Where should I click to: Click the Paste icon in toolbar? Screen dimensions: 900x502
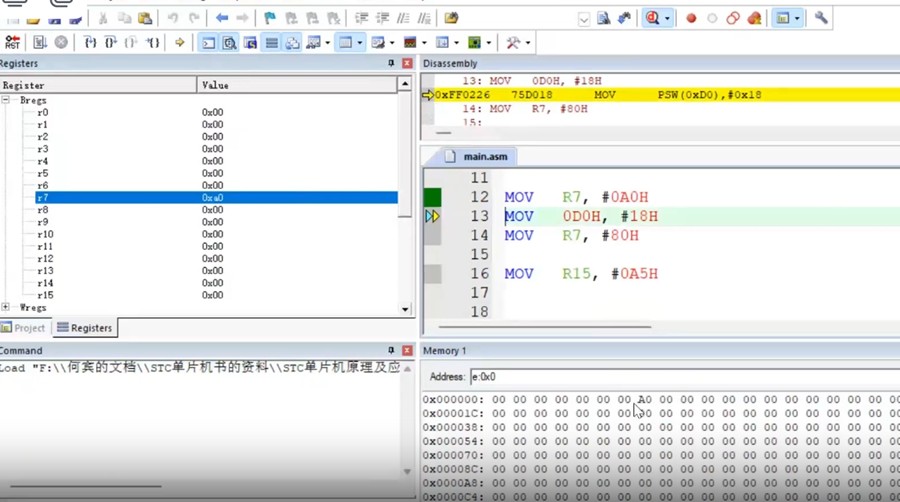pyautogui.click(x=145, y=18)
